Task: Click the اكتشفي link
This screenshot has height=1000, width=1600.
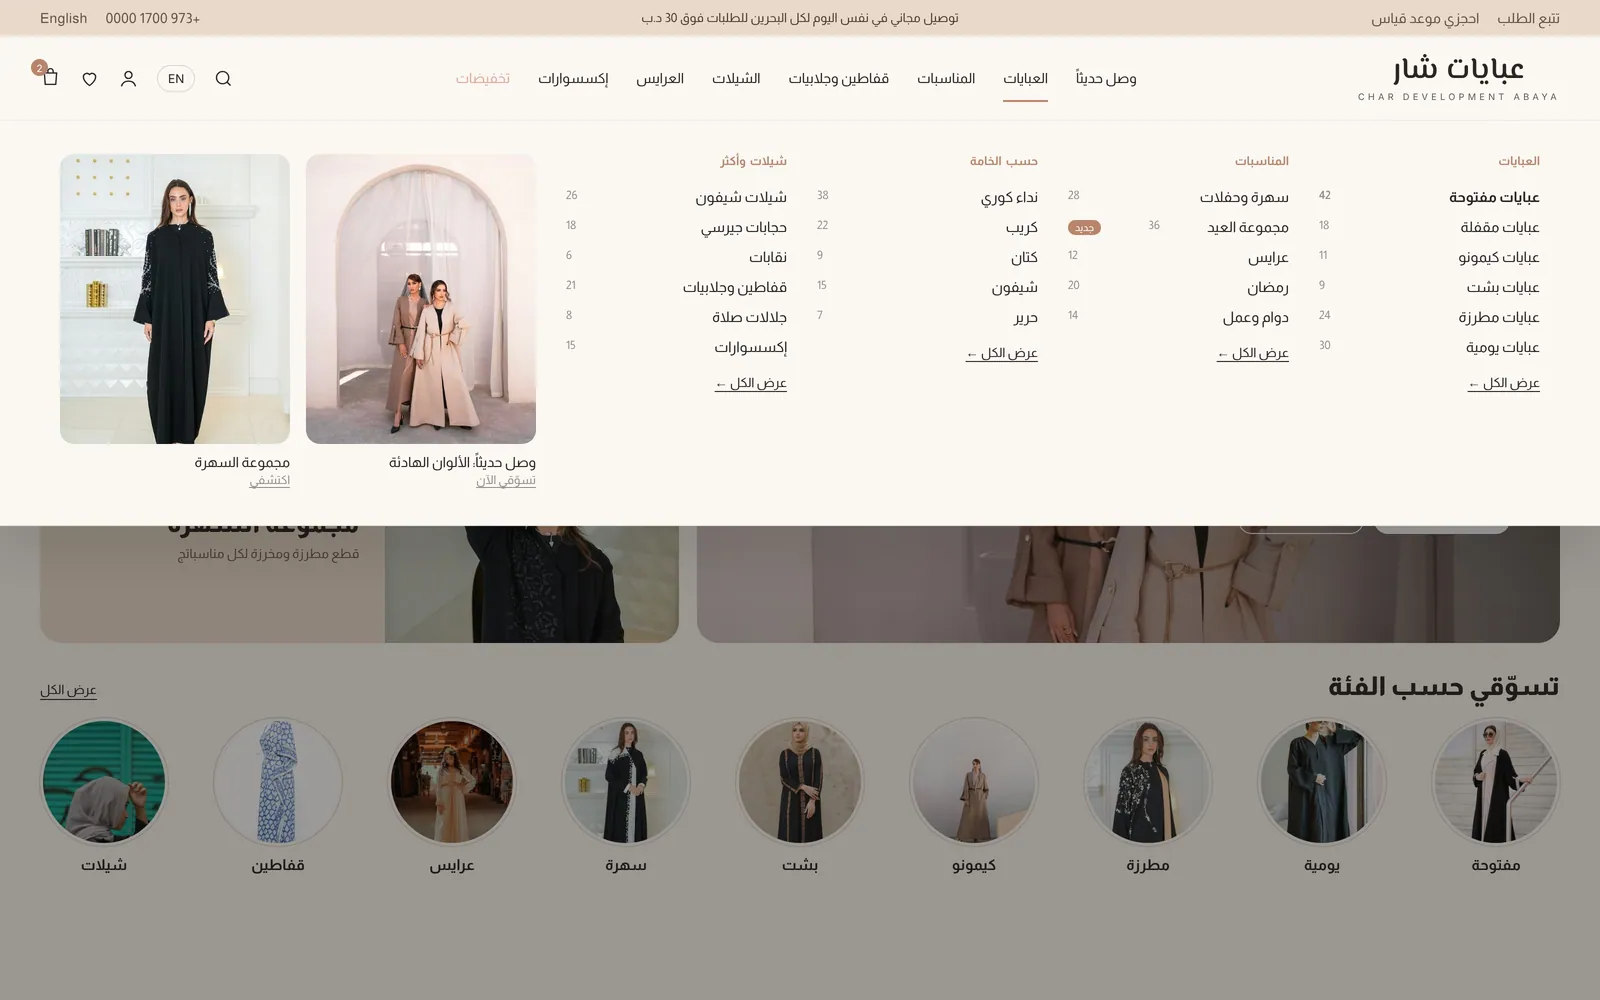Action: pos(270,481)
